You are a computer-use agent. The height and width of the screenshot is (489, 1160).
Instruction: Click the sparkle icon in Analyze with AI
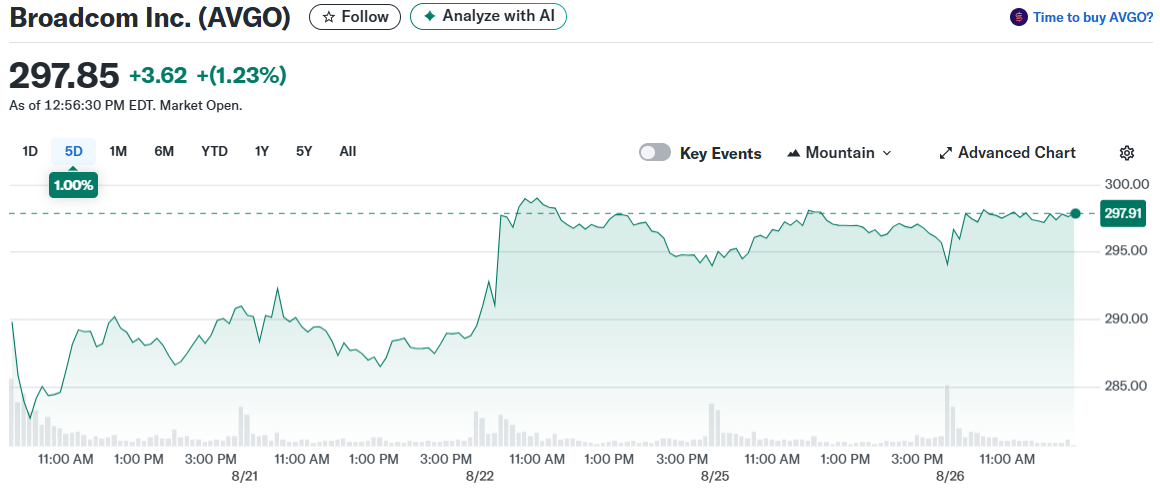point(429,16)
